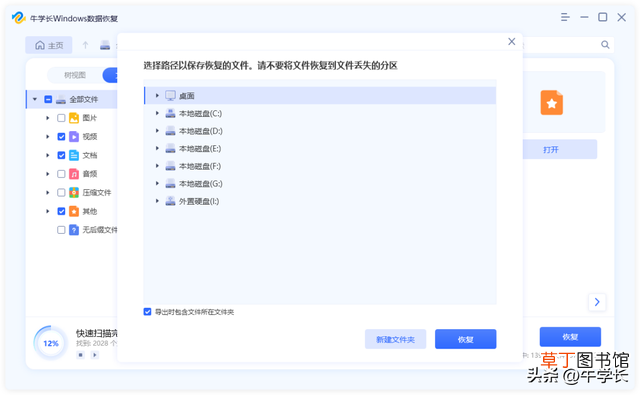Click the 无后缀文件 question-mark icon

(74, 230)
